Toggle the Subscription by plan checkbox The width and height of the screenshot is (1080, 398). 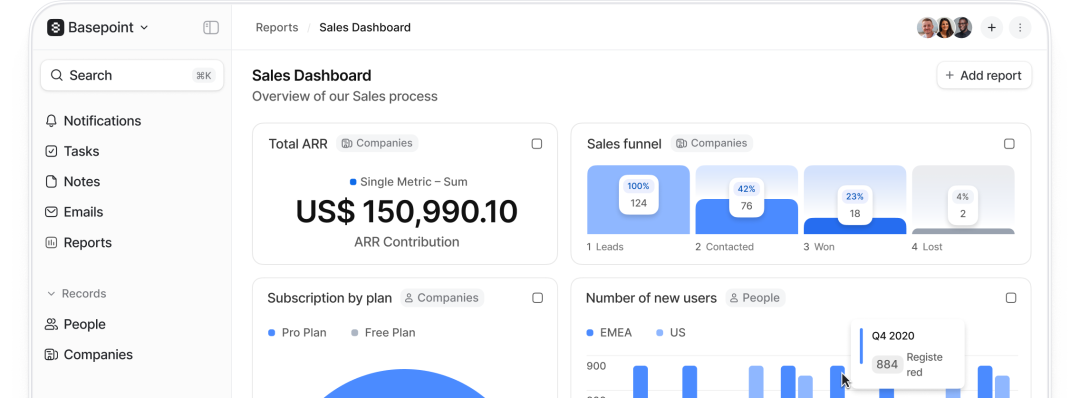pos(537,298)
